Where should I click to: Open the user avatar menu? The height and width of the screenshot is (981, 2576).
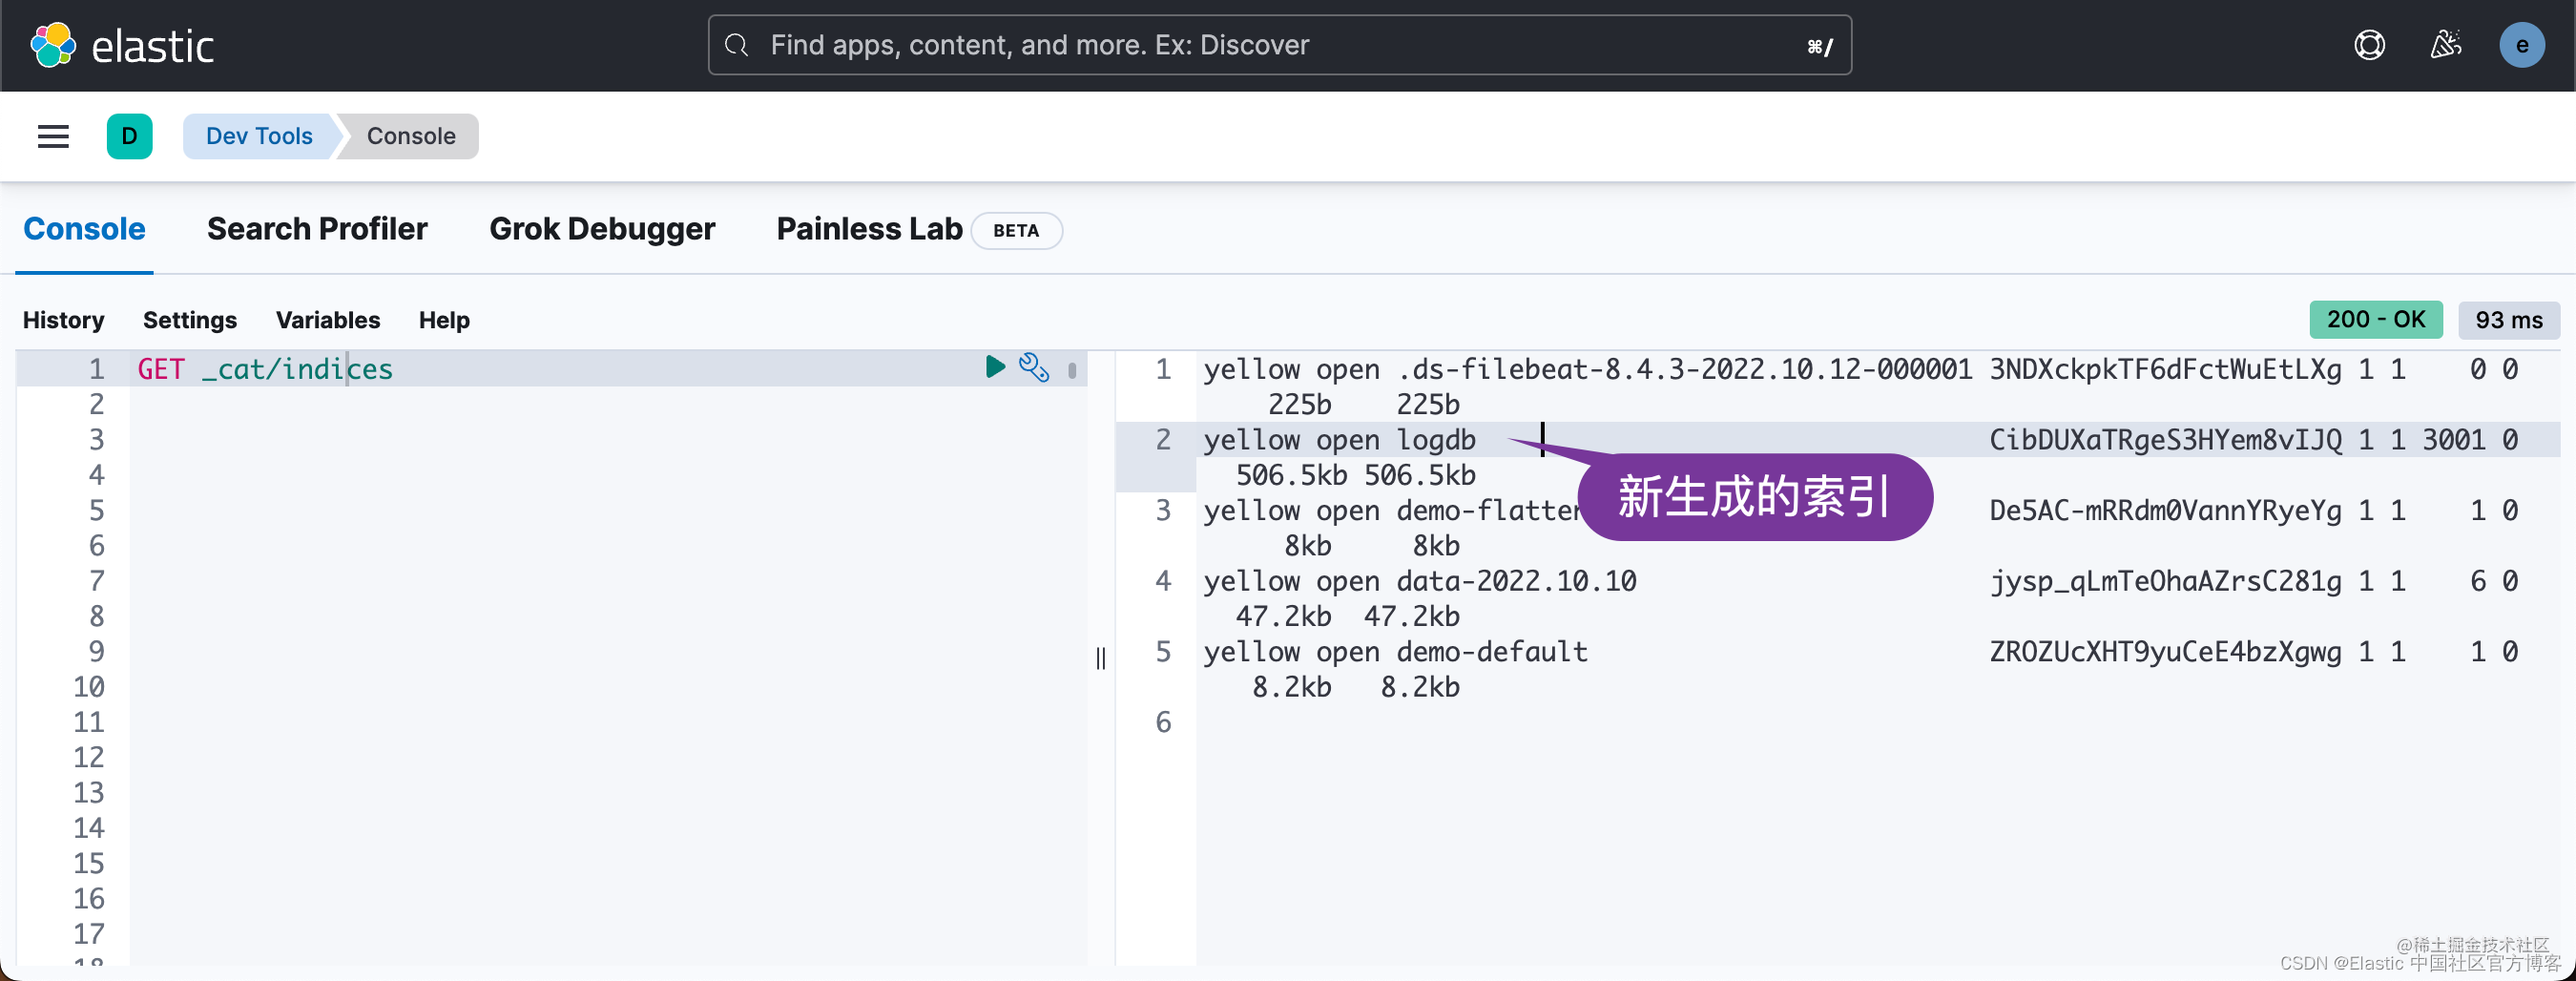tap(2522, 45)
